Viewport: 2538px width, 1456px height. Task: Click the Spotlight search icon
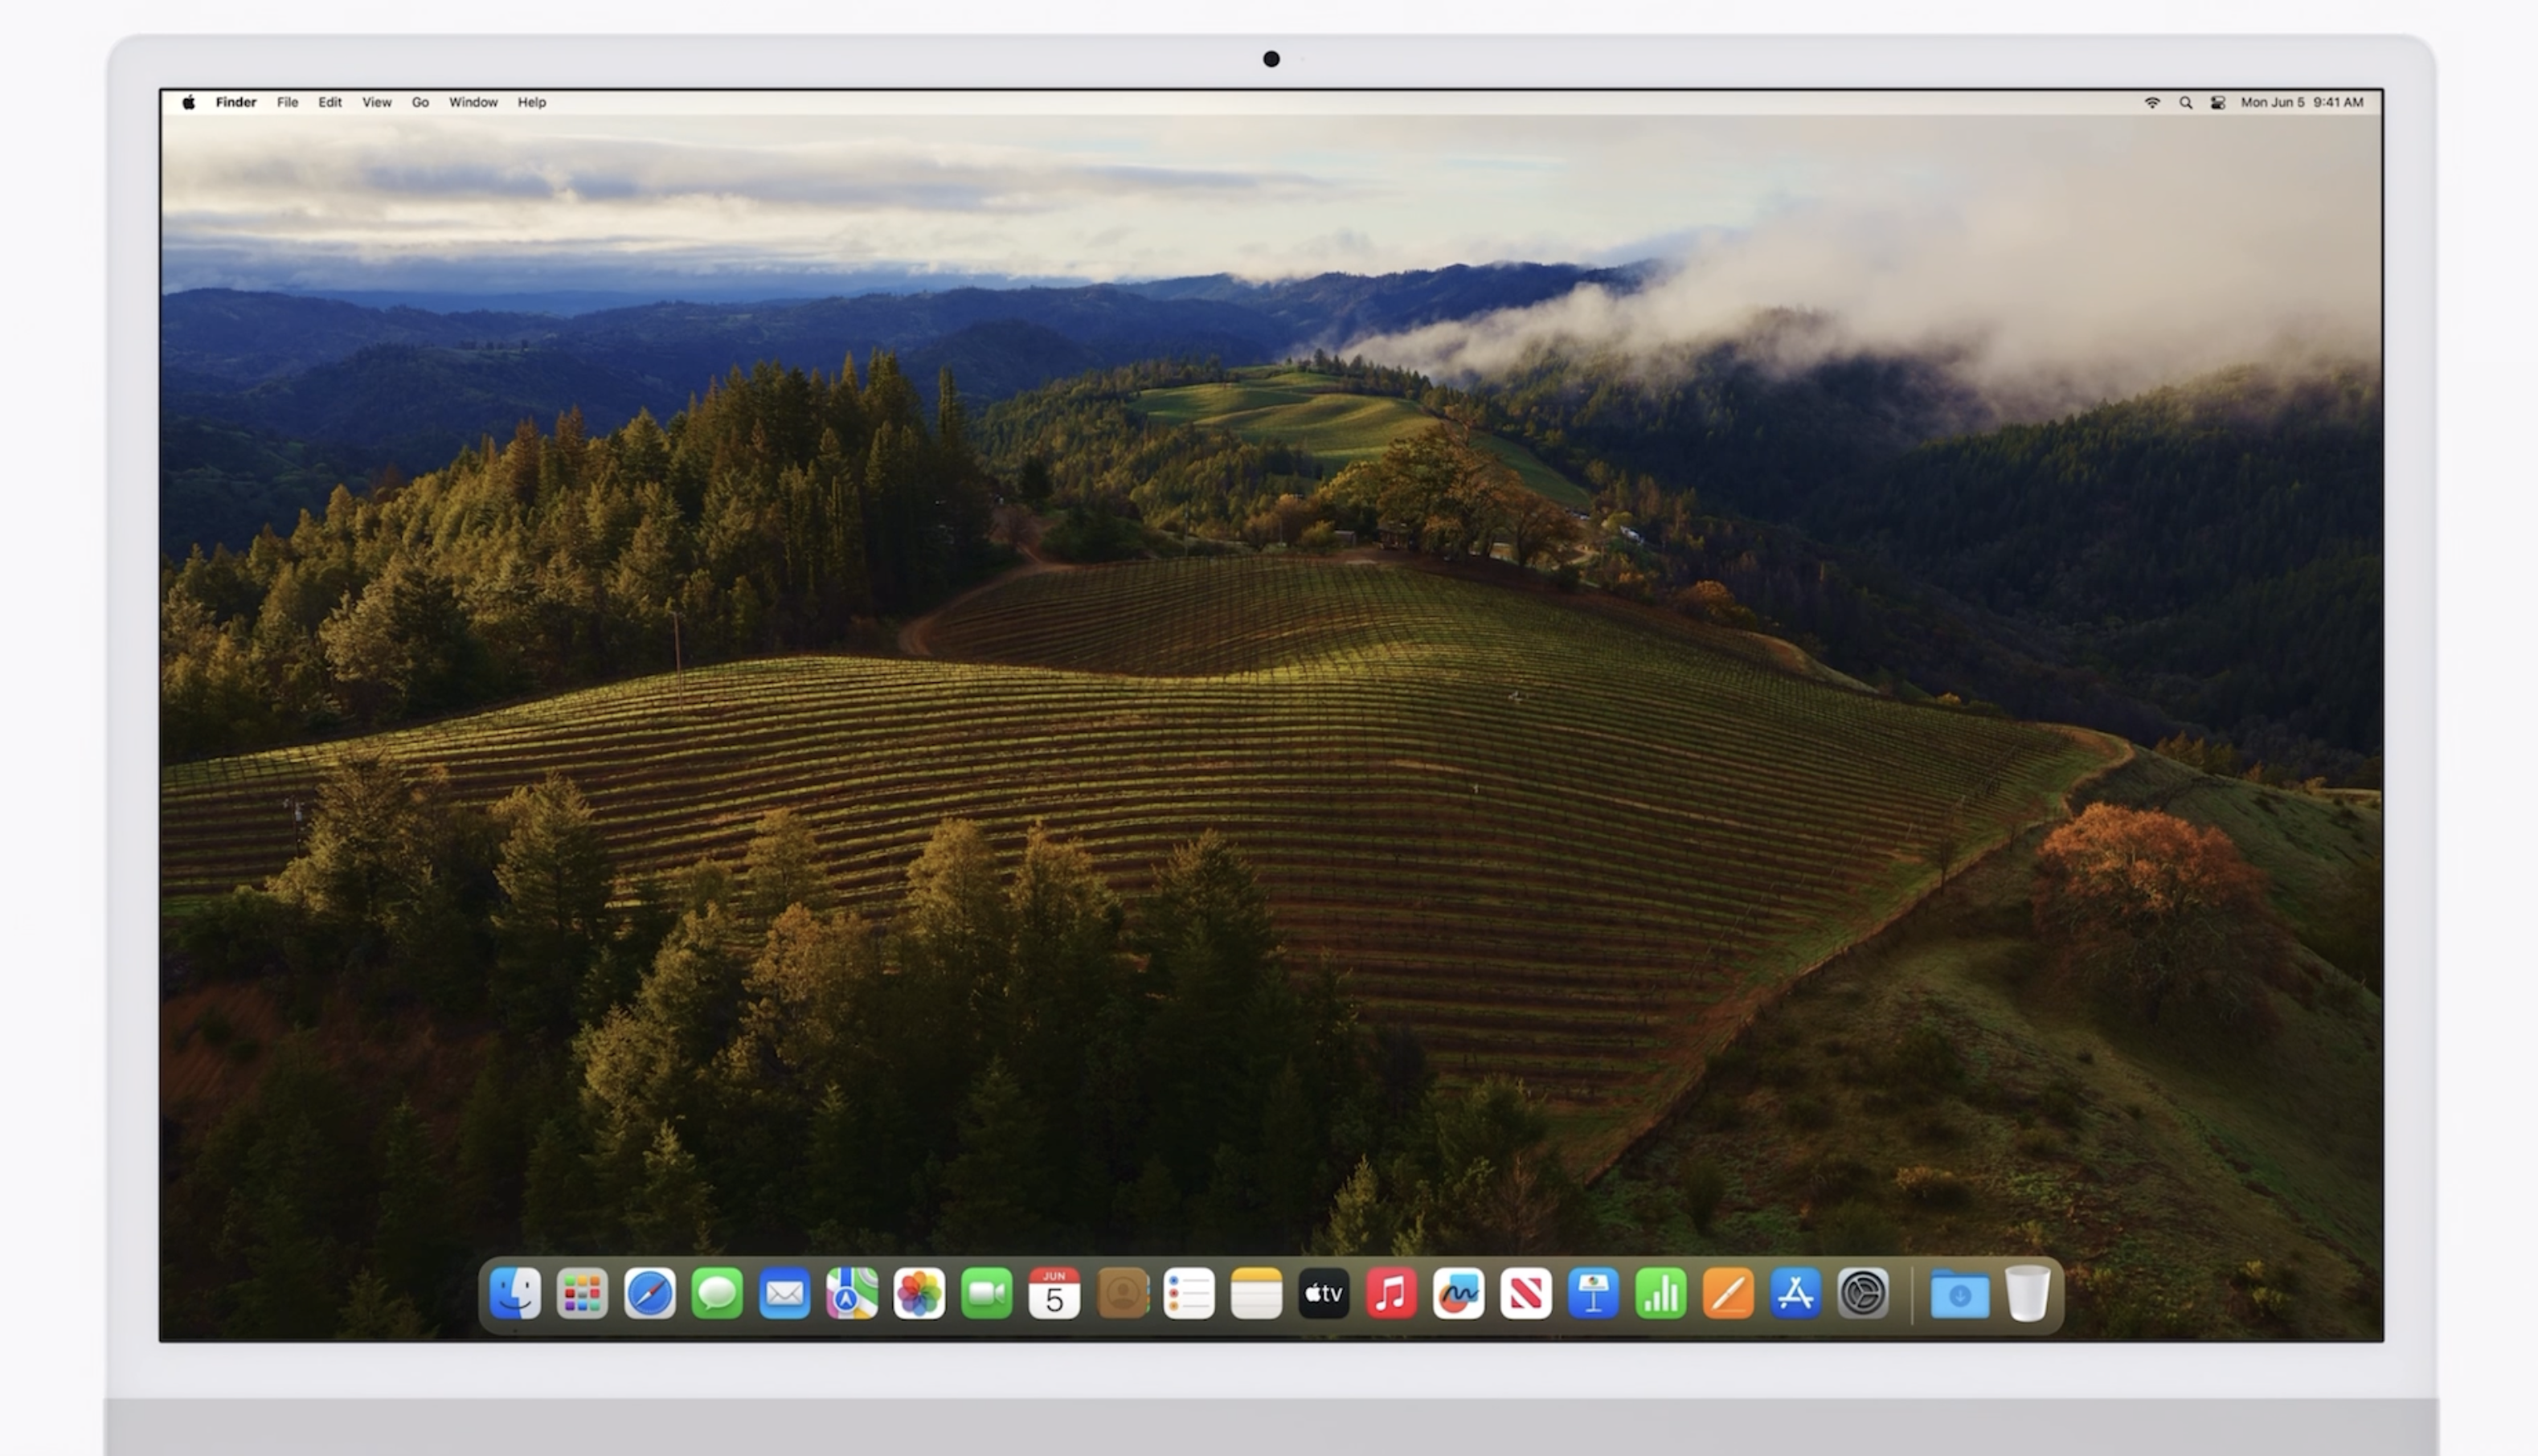(x=2186, y=102)
